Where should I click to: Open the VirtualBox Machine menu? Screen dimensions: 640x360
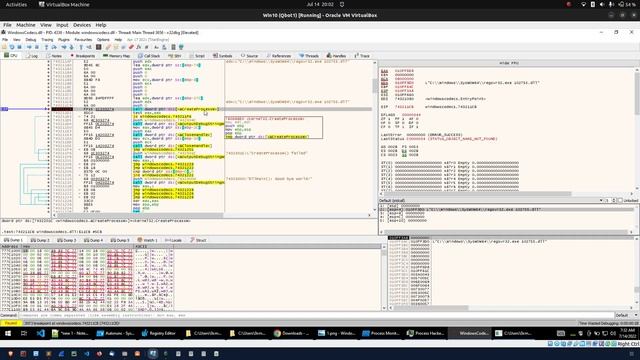(x=25, y=25)
